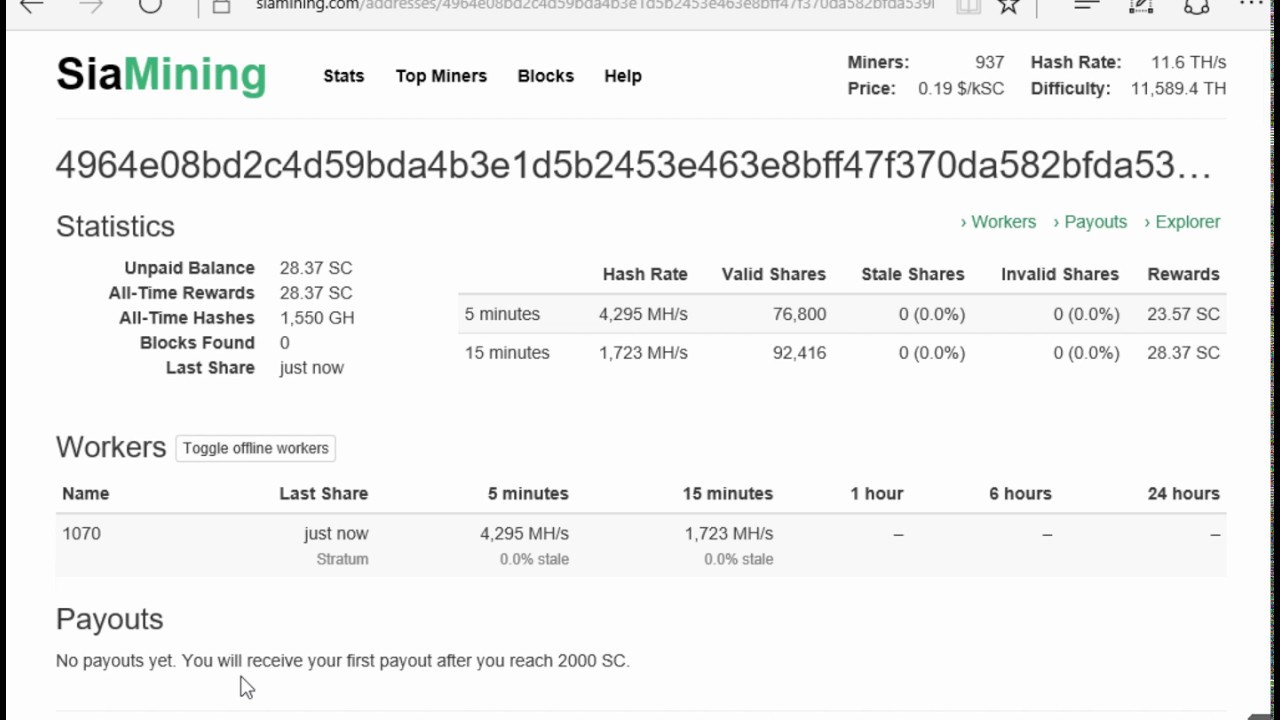Open the Edge Hub icon
This screenshot has height=720, width=1280.
pyautogui.click(x=1086, y=6)
